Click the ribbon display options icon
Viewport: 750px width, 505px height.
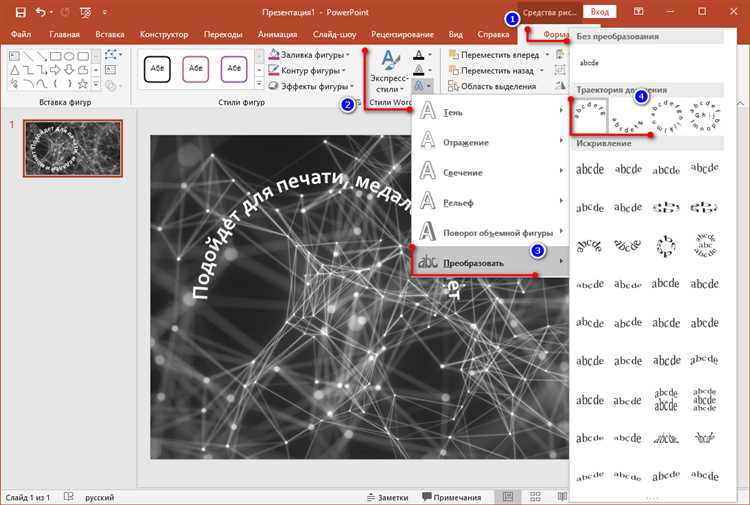point(638,11)
